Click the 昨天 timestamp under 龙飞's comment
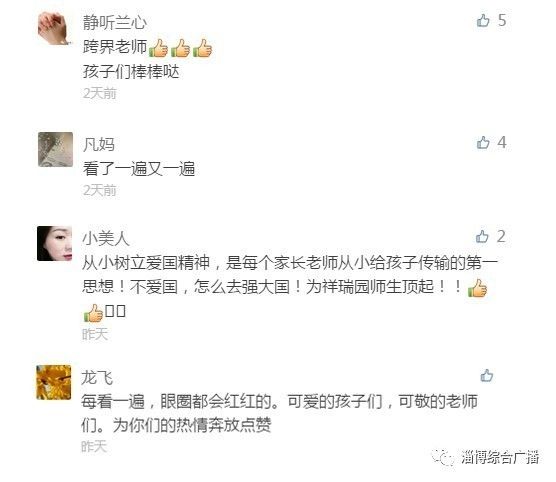 94,446
